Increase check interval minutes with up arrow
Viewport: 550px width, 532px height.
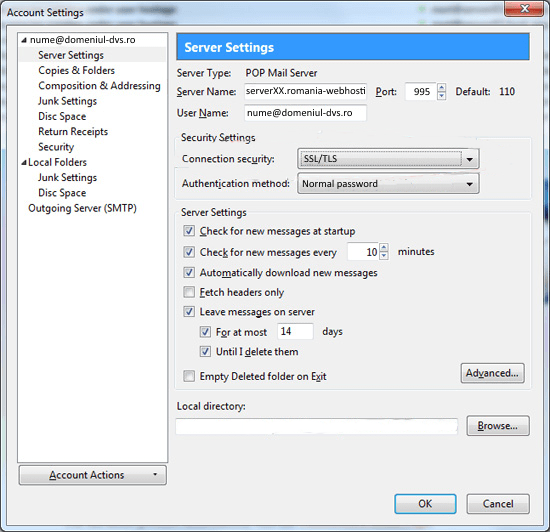[x=384, y=247]
